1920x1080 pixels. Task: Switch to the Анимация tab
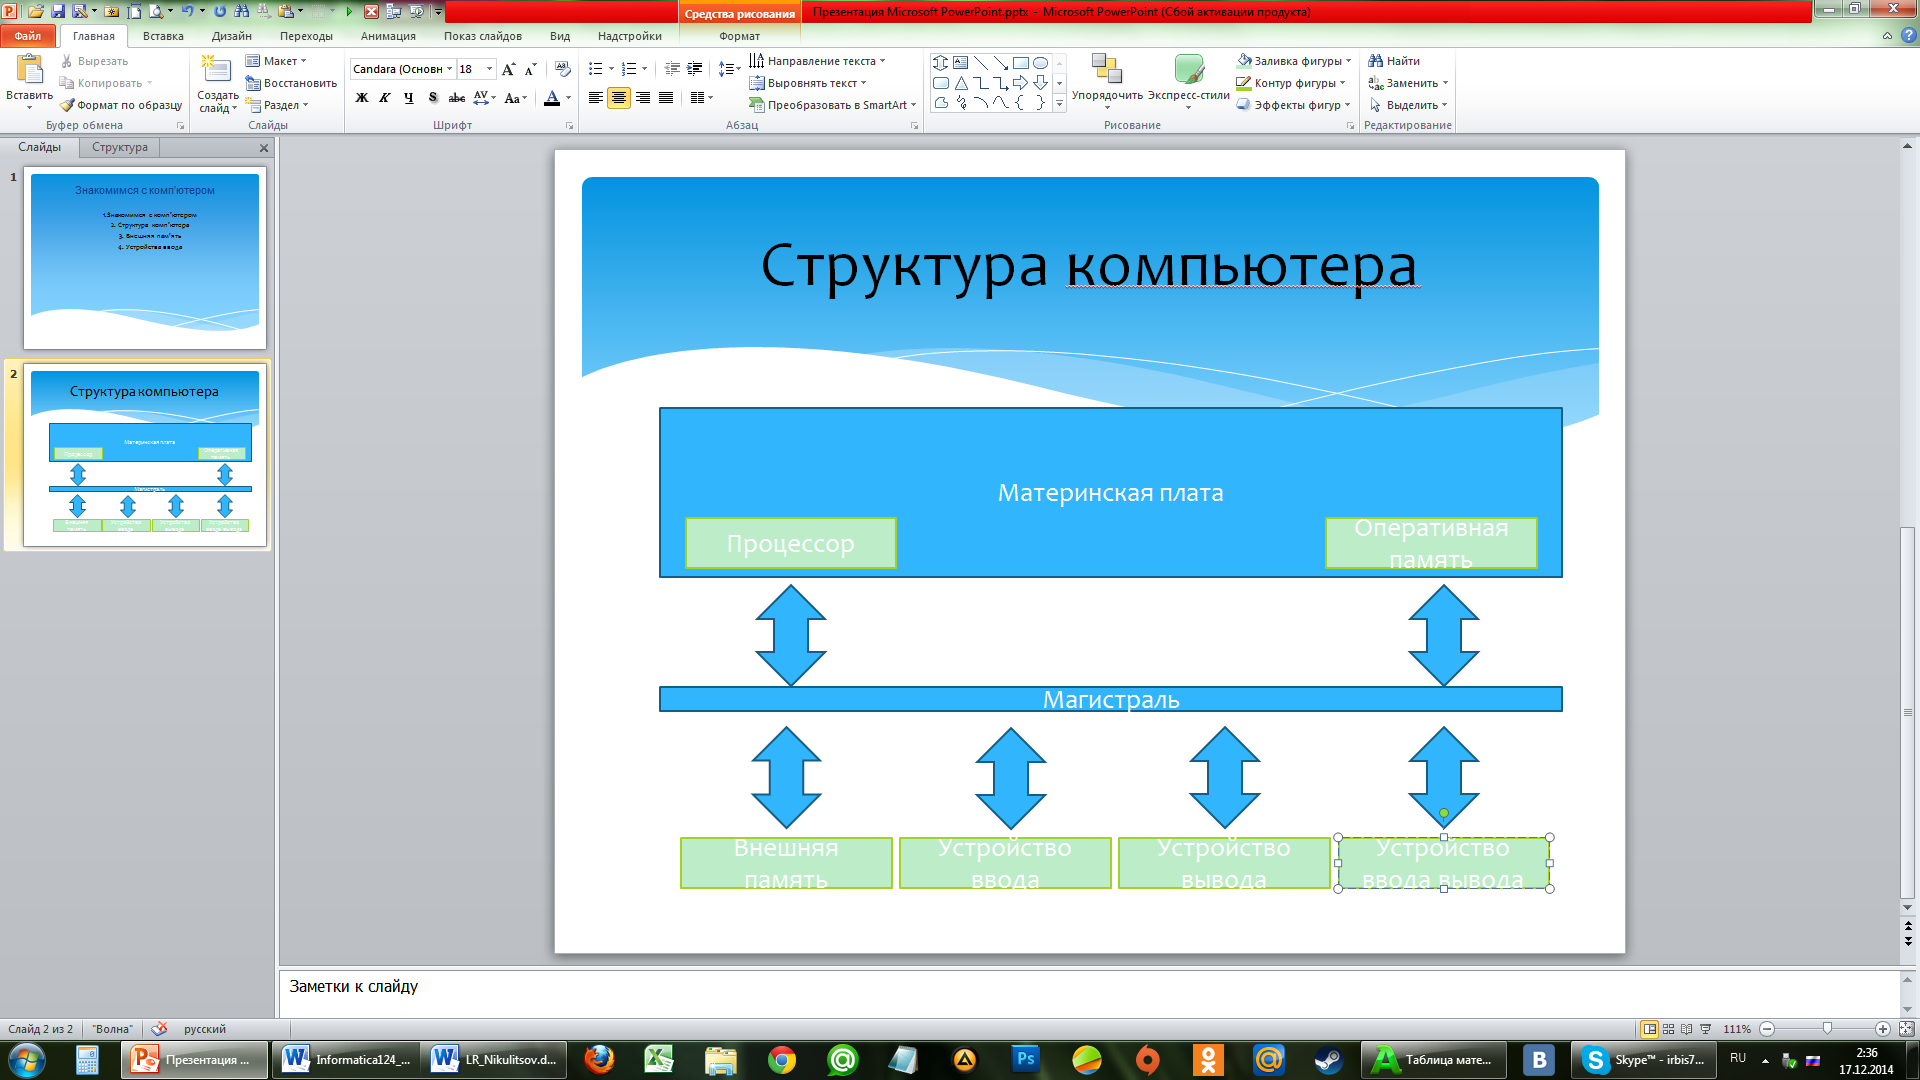click(388, 36)
